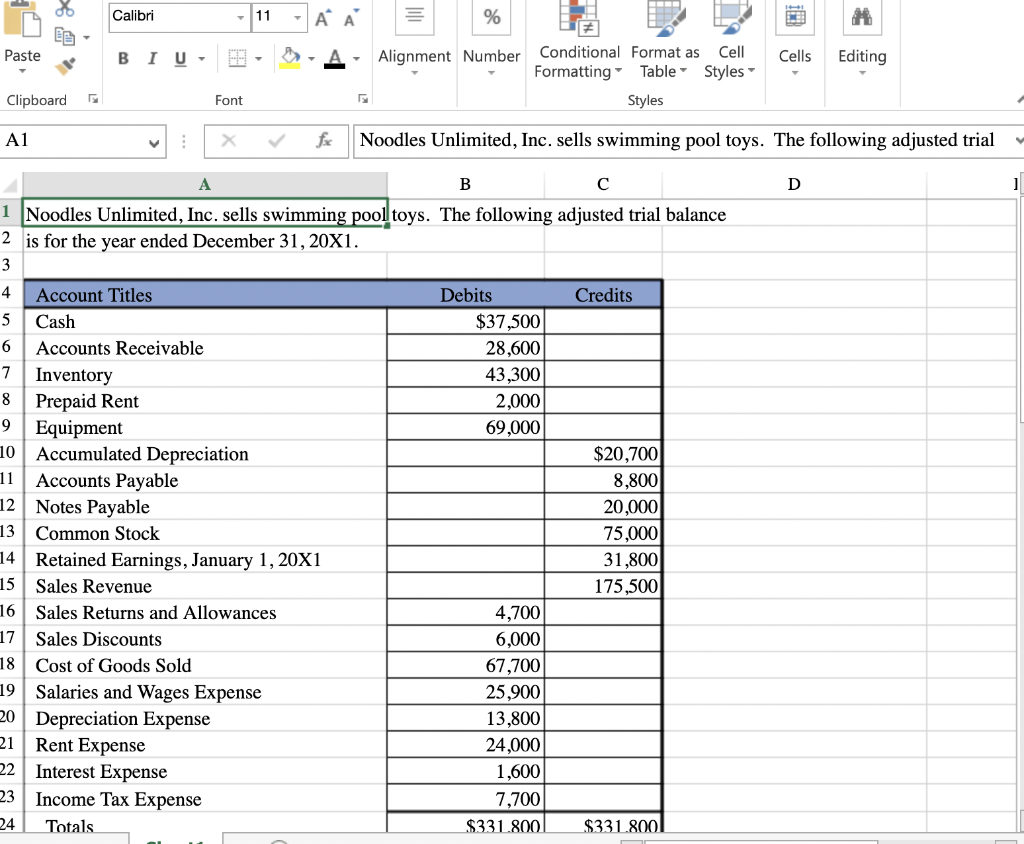The image size is (1024, 844).
Task: Click the Select All corner triangle
Action: (10, 186)
